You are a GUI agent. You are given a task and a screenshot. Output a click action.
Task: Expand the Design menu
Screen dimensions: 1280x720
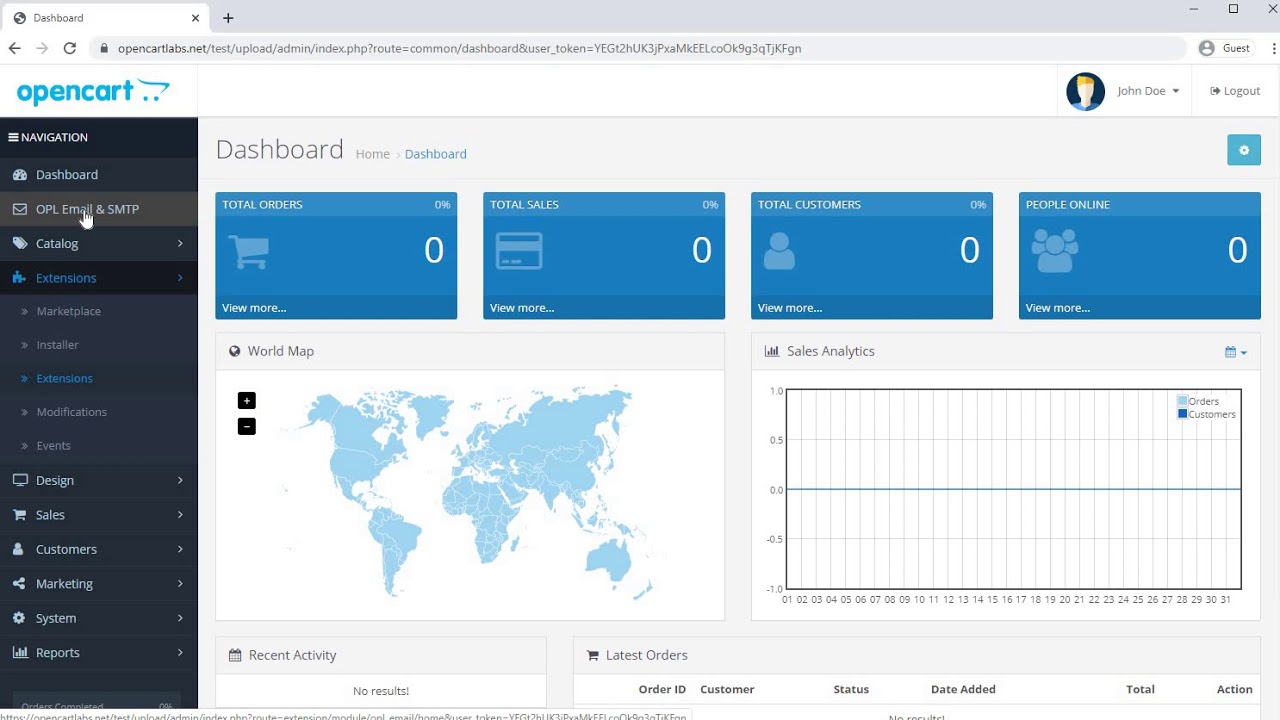coord(99,480)
